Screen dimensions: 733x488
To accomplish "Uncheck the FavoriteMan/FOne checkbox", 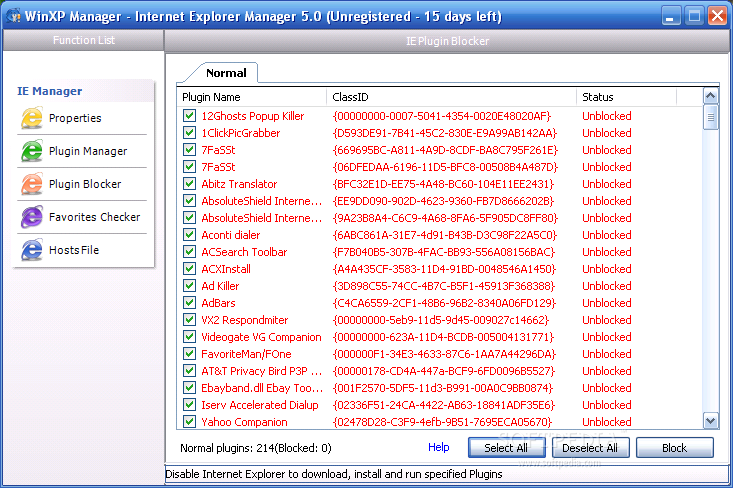I will tap(189, 354).
